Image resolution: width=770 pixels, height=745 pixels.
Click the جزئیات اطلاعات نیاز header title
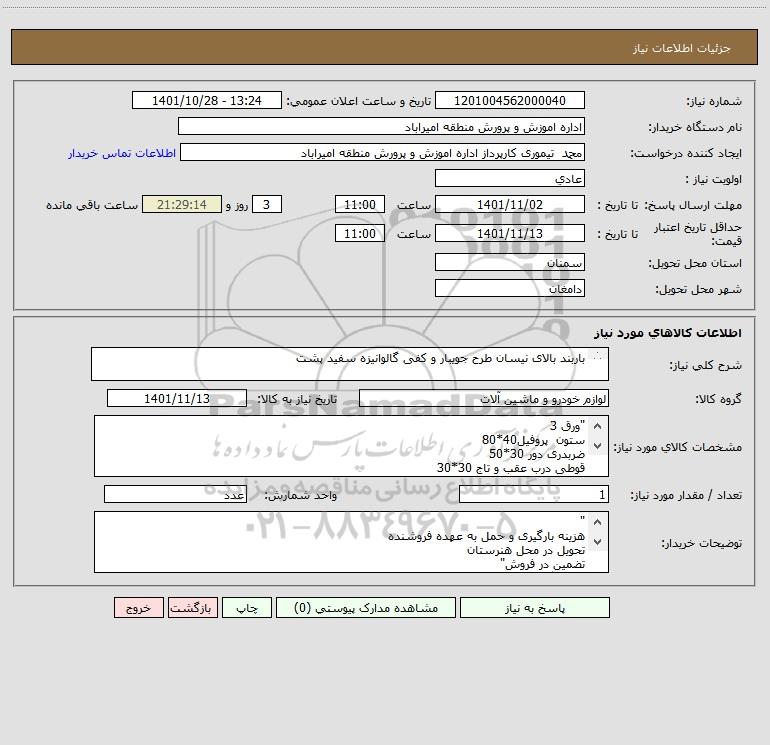coord(682,48)
